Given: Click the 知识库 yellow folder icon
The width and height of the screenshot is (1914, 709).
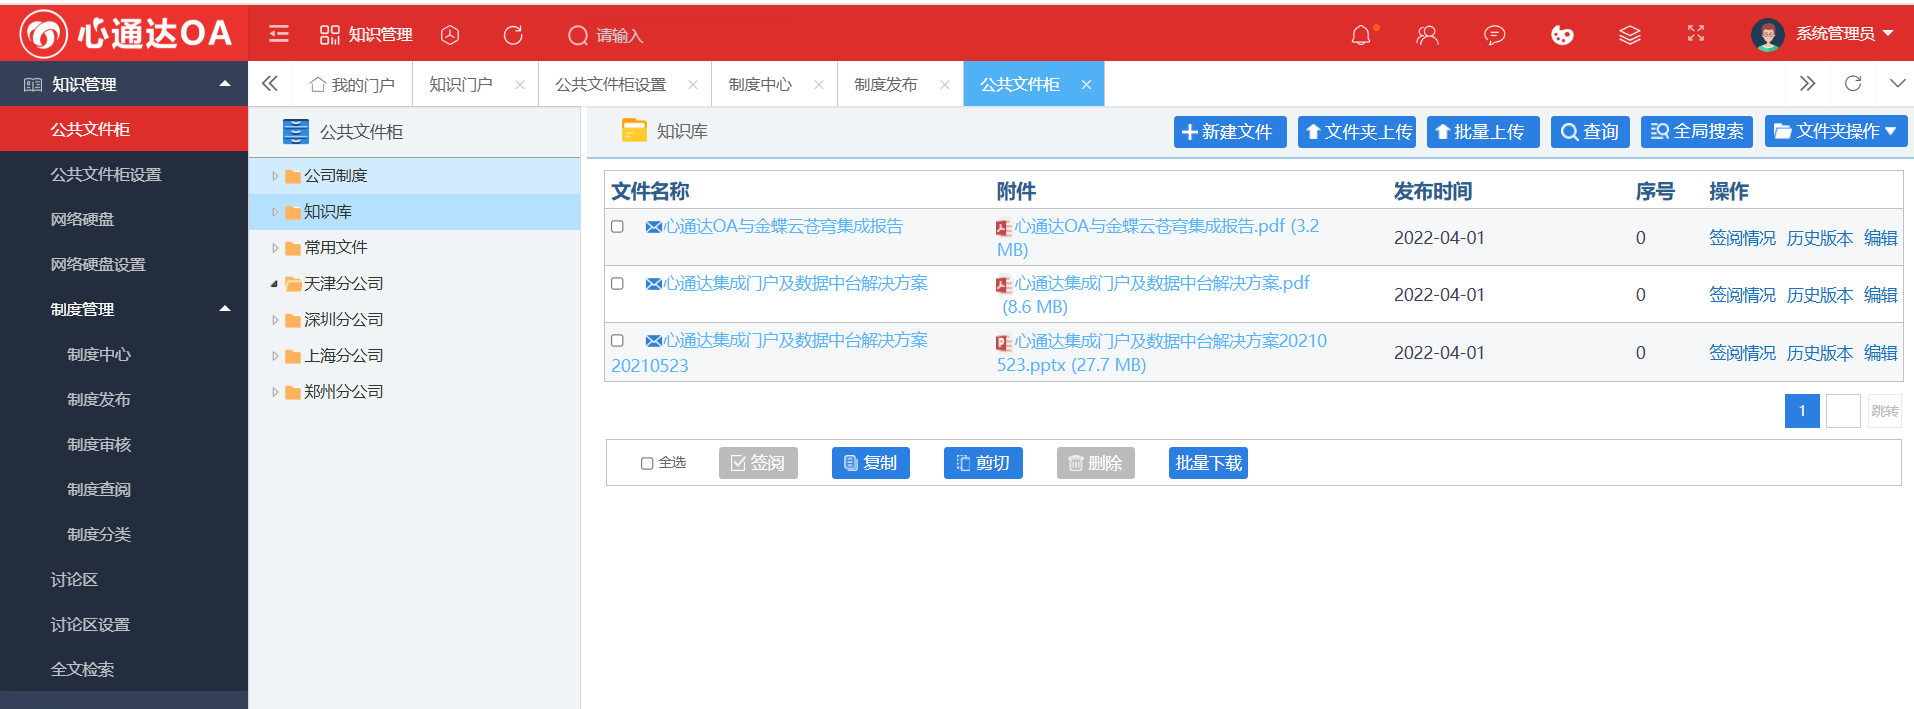Looking at the screenshot, I should pos(634,130).
